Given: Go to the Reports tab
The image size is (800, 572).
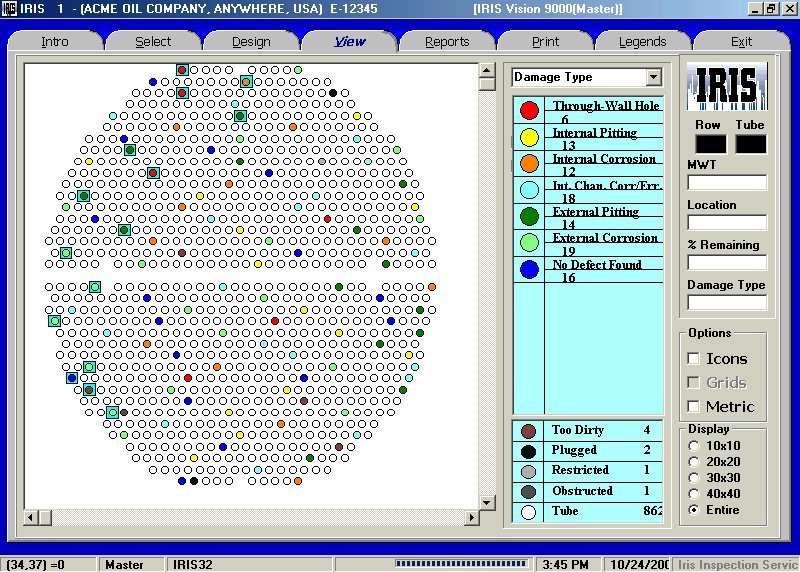Looking at the screenshot, I should click(447, 41).
